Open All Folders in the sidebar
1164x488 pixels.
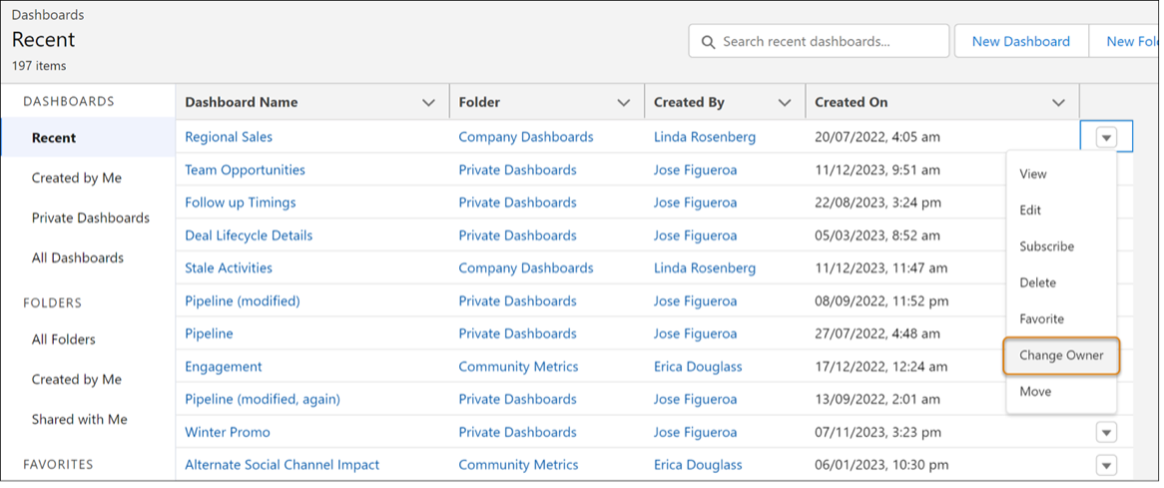63,339
